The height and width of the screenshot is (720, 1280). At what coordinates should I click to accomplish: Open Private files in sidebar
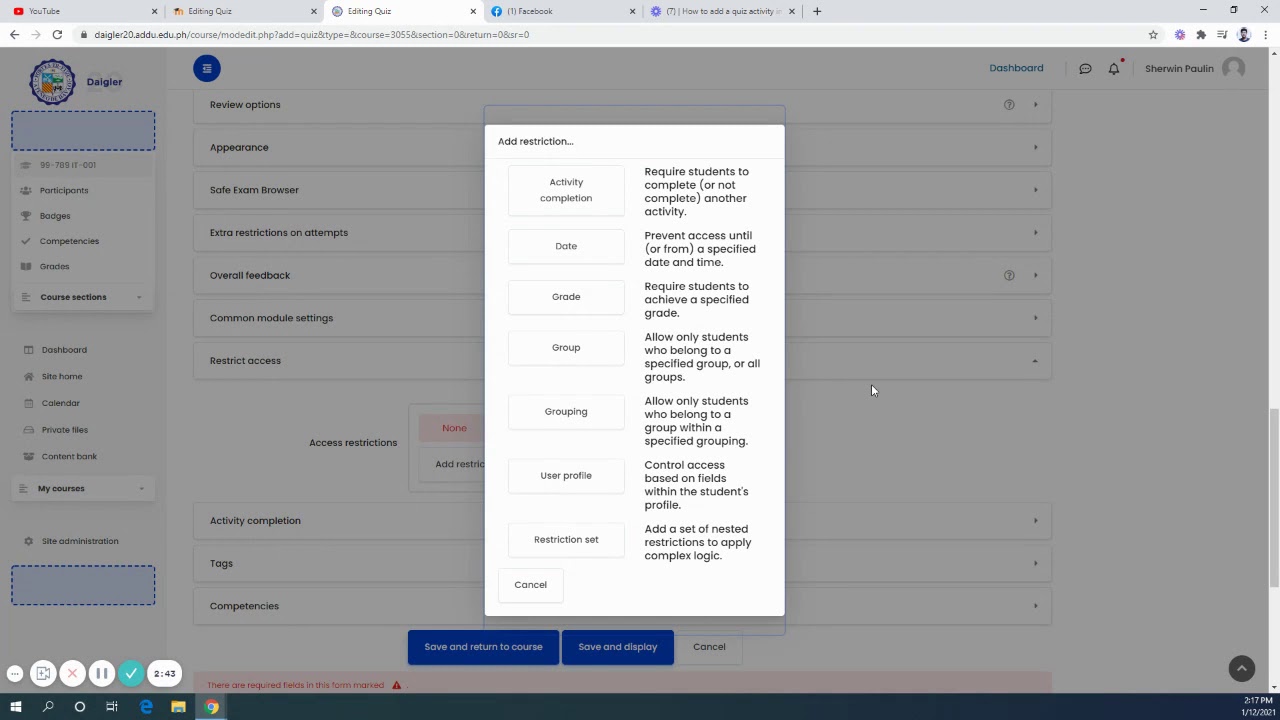[65, 430]
